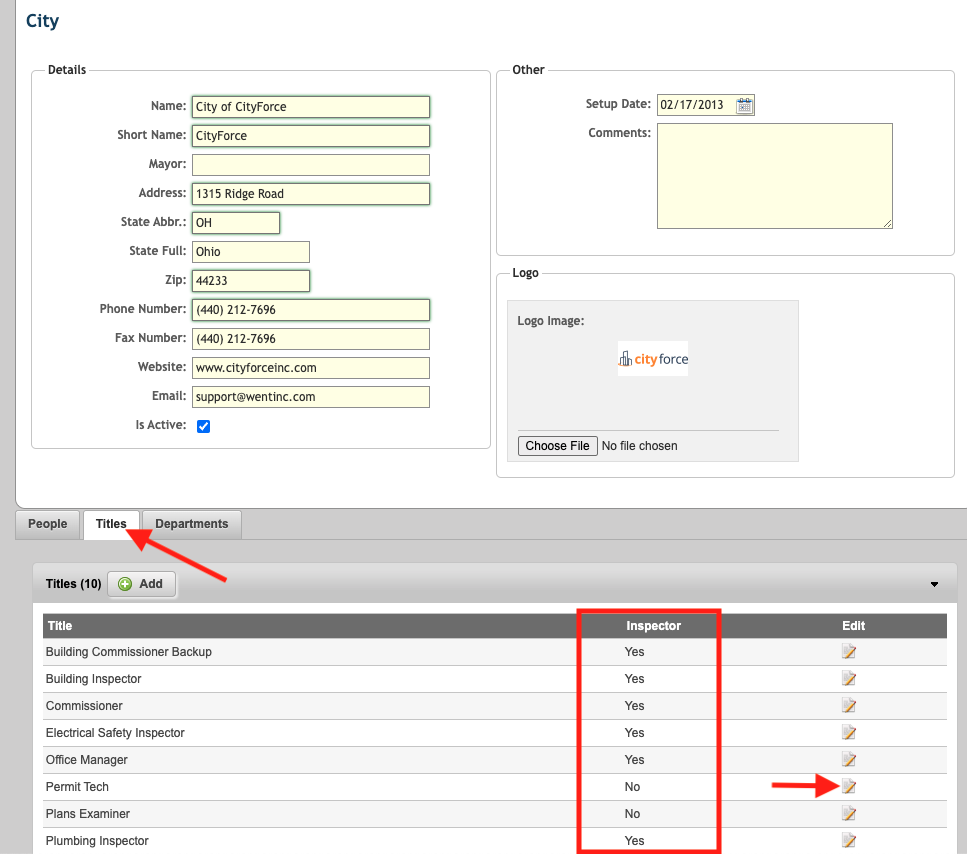Viewport: 967px width, 854px height.
Task: Click the Phone Number field
Action: [311, 310]
